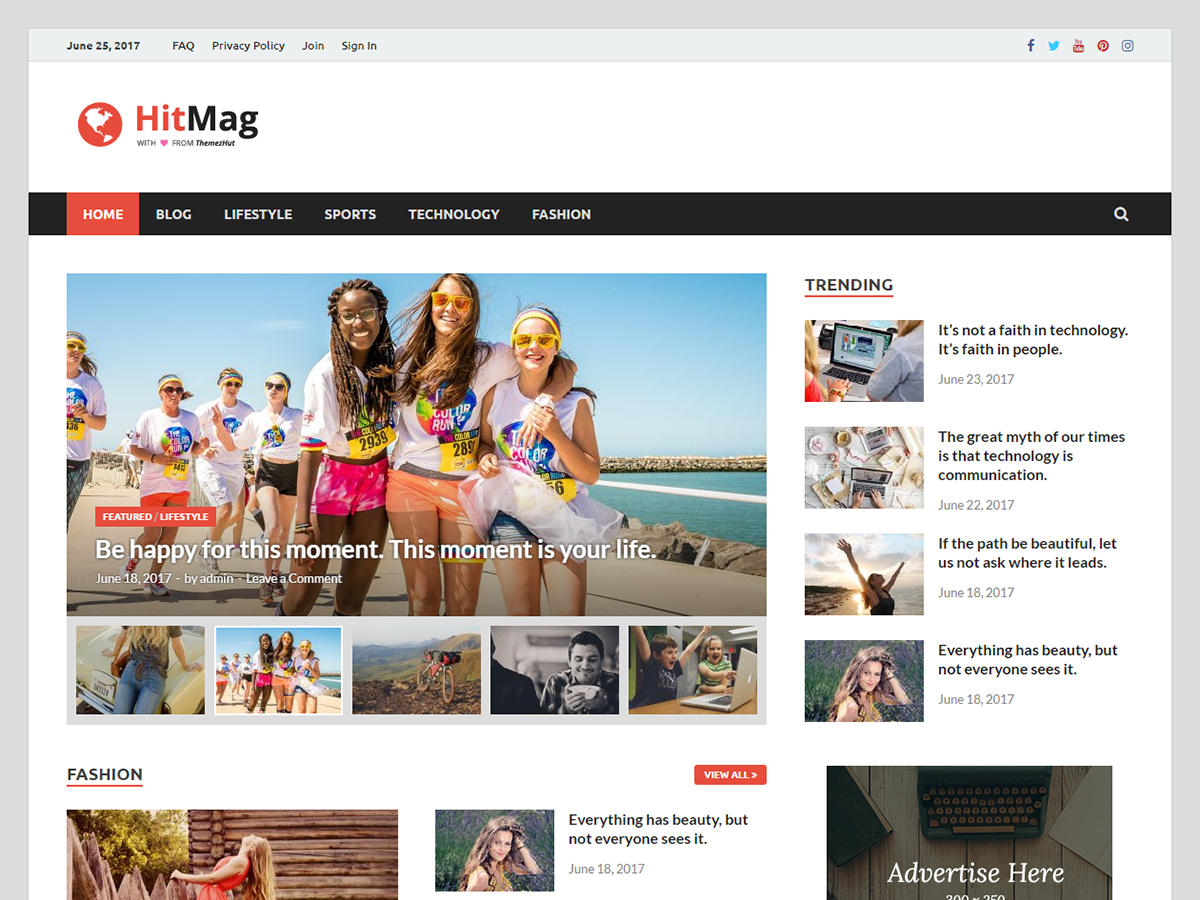1200x900 pixels.
Task: Open the FAQ link
Action: (x=183, y=46)
